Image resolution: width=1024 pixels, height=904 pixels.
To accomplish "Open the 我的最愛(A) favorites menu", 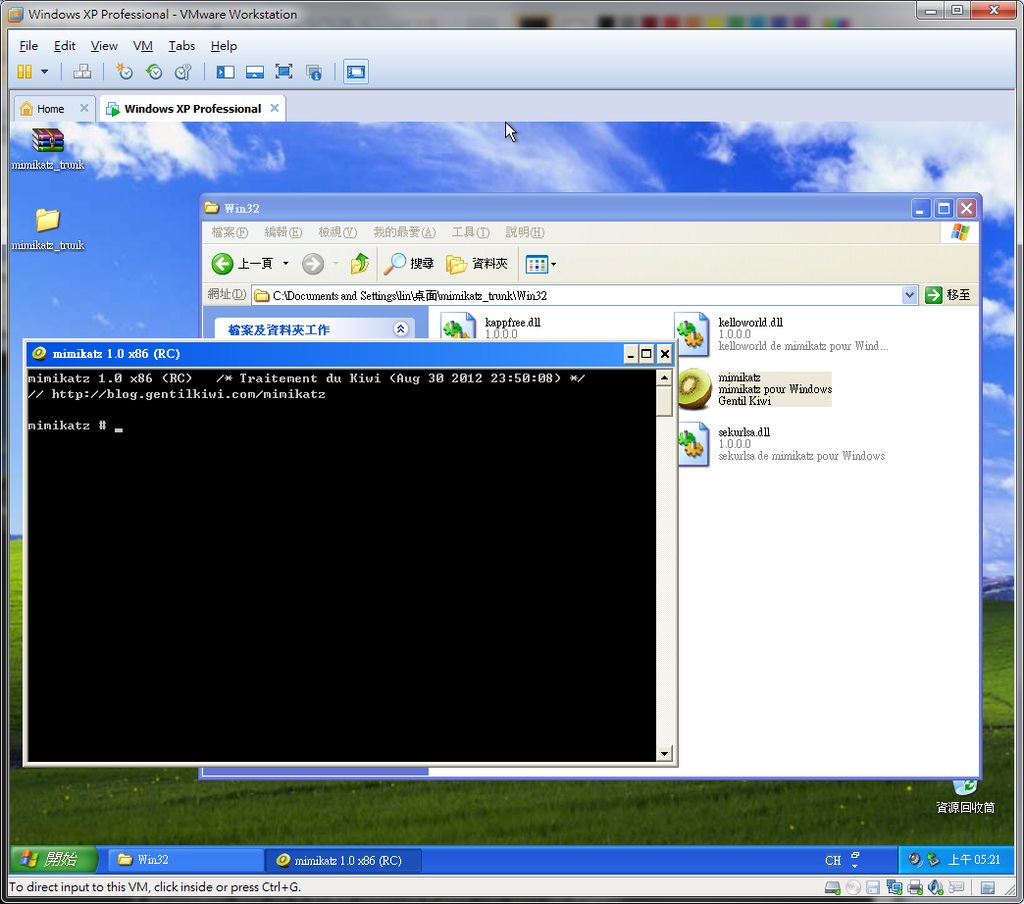I will [x=404, y=232].
